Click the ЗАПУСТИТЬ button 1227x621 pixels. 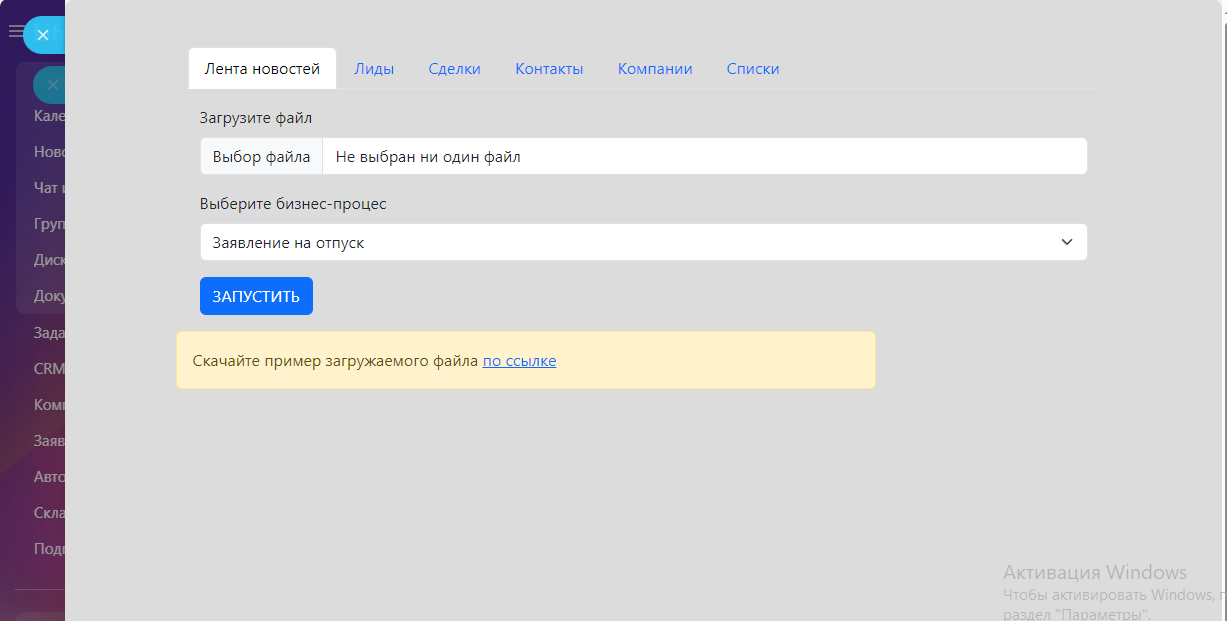pyautogui.click(x=256, y=296)
